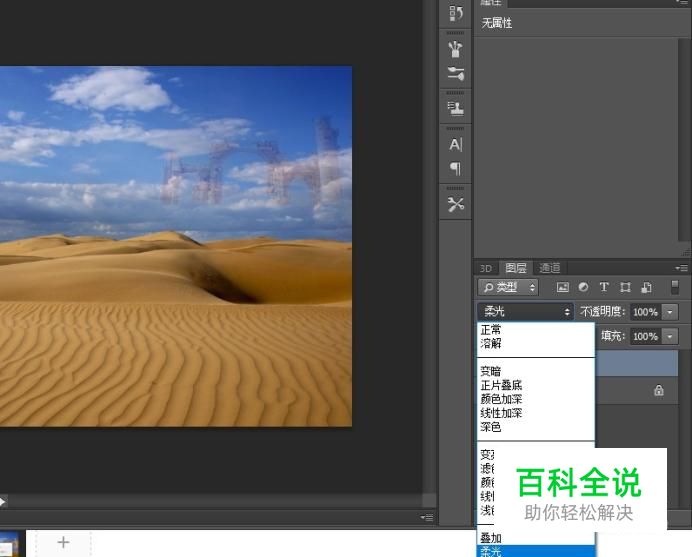Switch to the 图层 tab
This screenshot has height=557, width=692.
coord(515,267)
